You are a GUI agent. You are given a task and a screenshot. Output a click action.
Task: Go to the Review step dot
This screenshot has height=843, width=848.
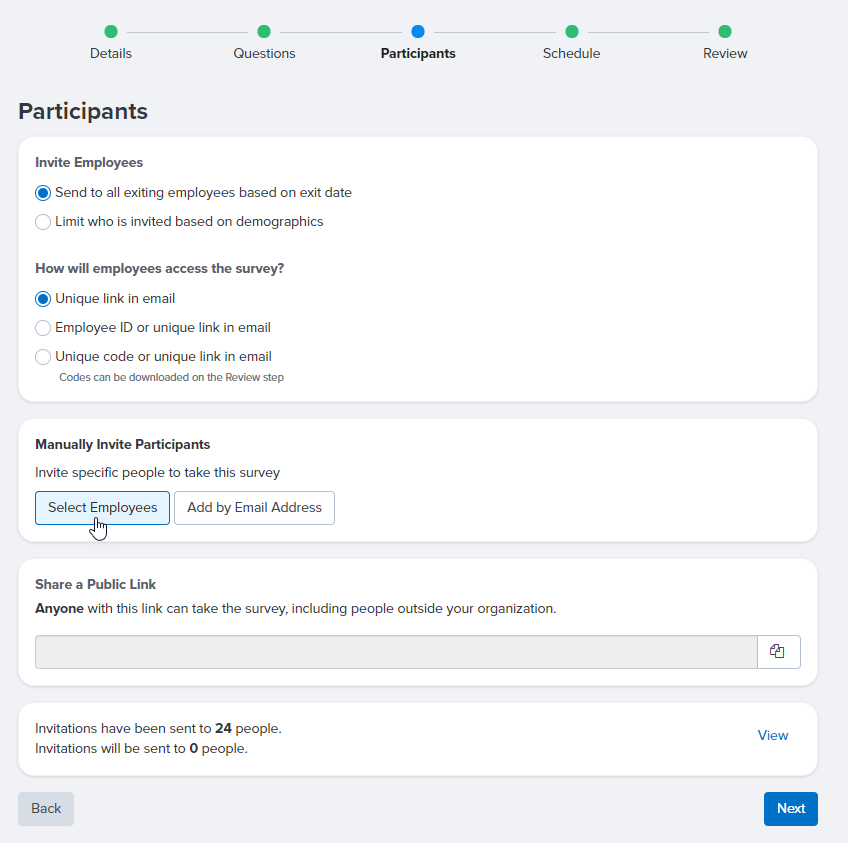coord(725,32)
